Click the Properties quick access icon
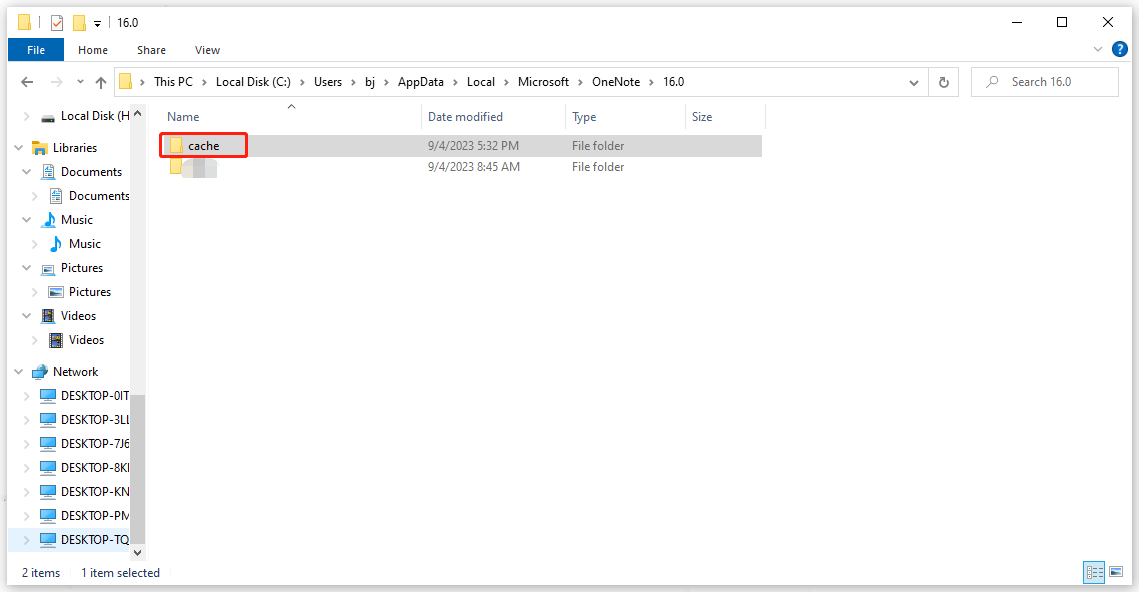This screenshot has height=592, width=1139. point(57,23)
